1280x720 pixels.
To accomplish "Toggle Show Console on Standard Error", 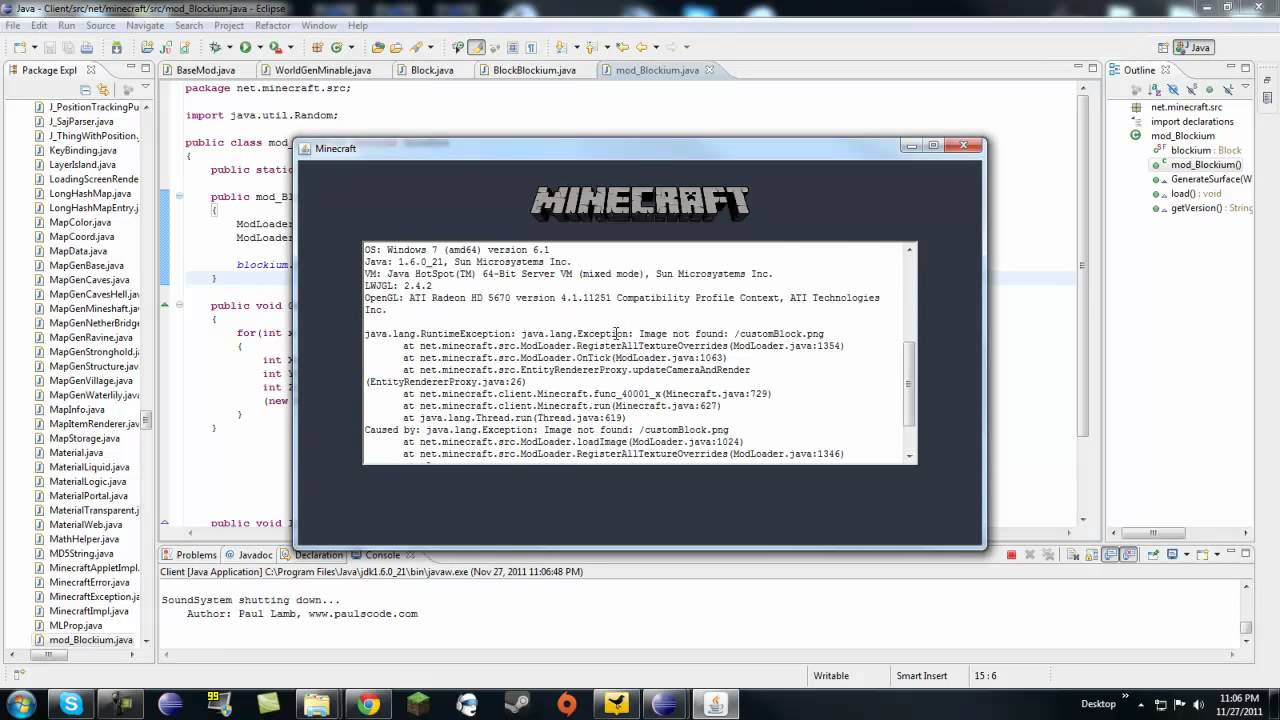I will coord(1129,554).
